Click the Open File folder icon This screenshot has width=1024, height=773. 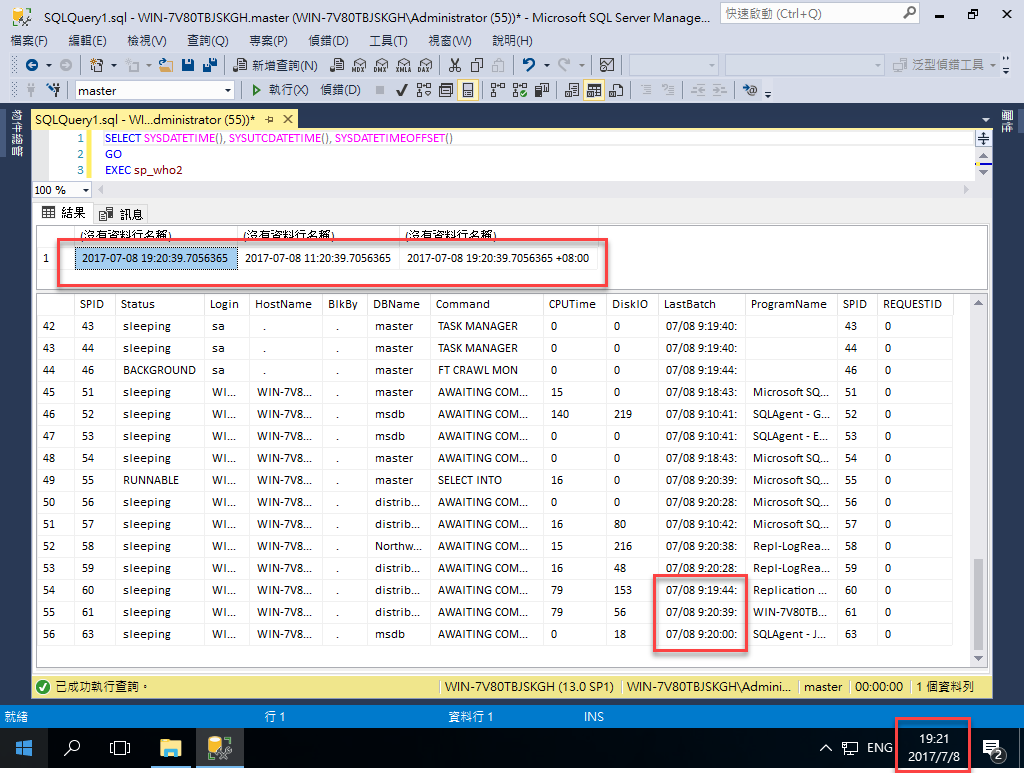[166, 65]
